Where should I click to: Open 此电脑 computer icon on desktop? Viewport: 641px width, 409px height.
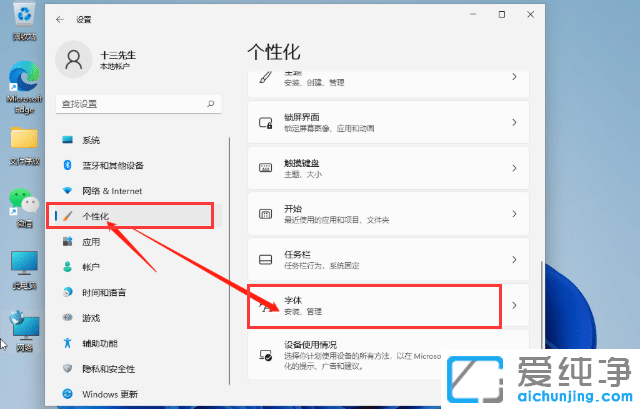[25, 270]
